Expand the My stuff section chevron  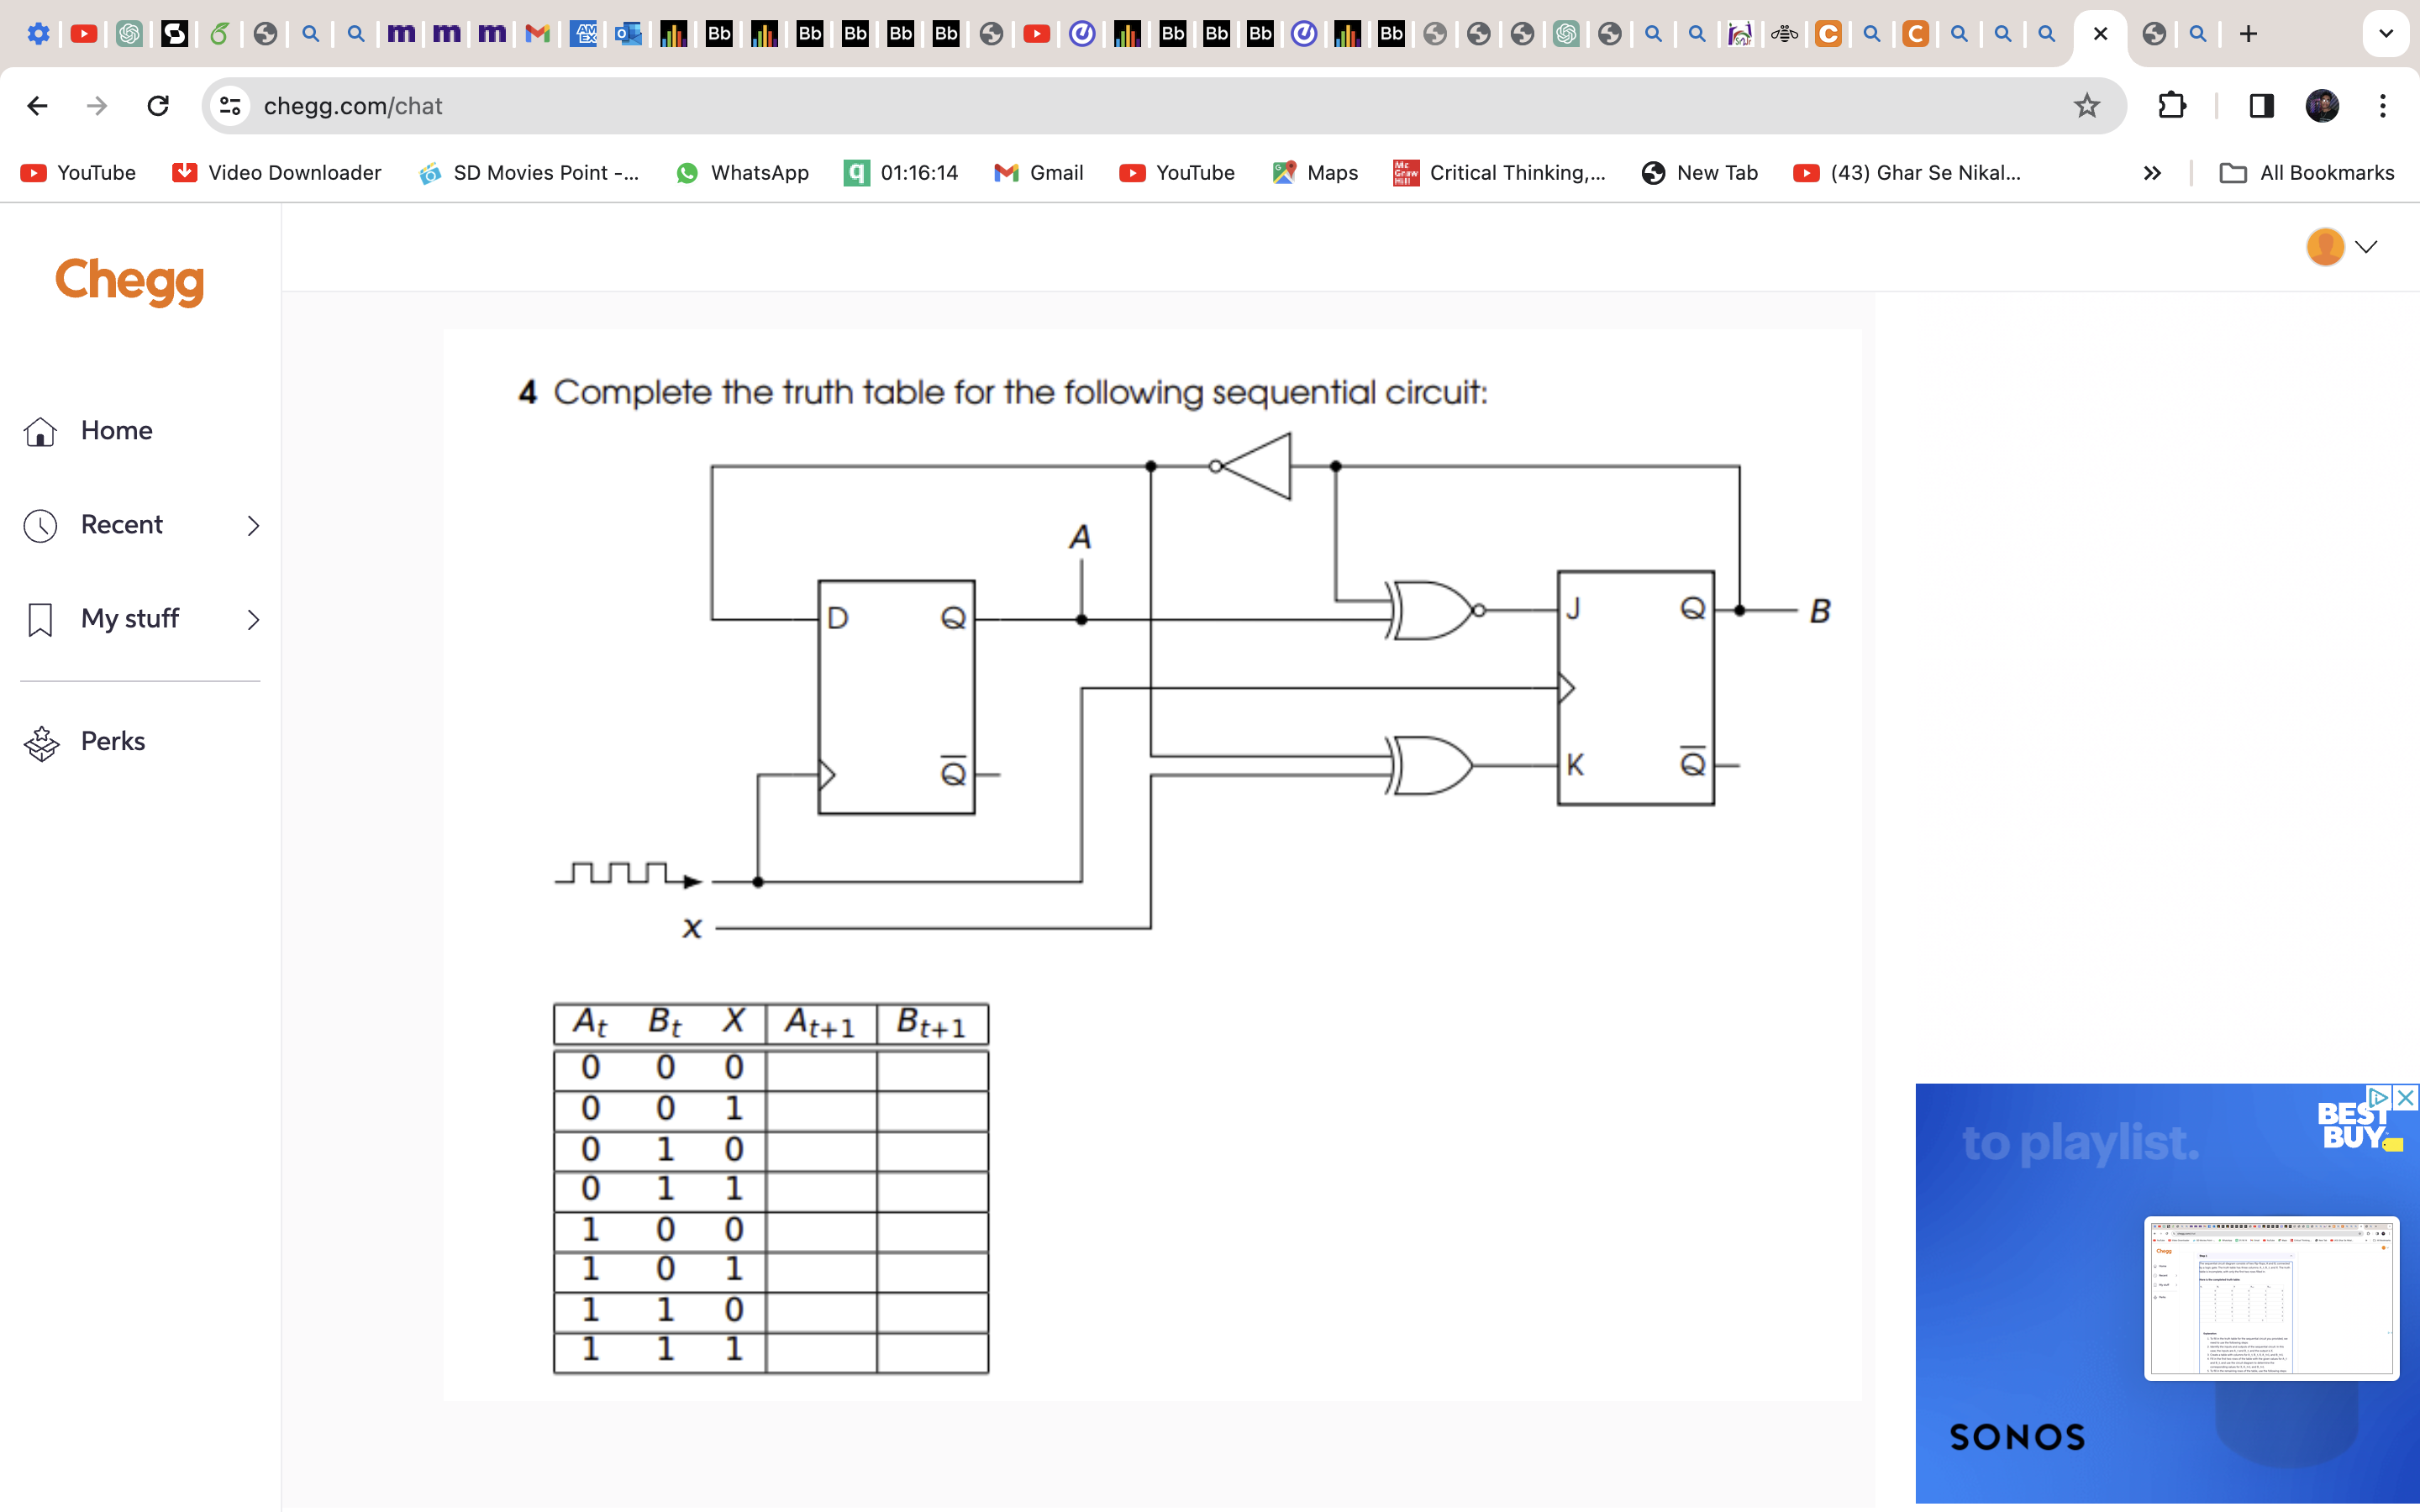253,619
